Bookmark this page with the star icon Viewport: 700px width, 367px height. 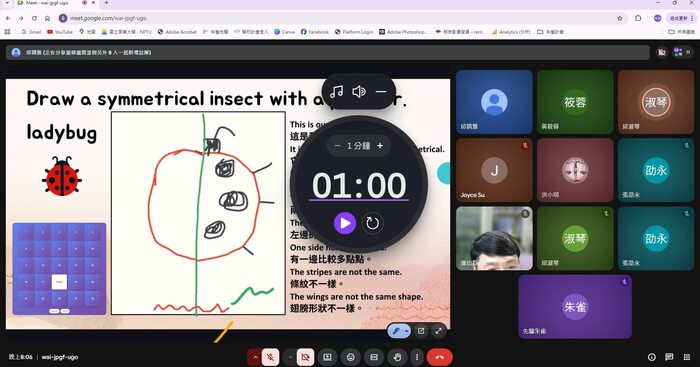coord(620,18)
